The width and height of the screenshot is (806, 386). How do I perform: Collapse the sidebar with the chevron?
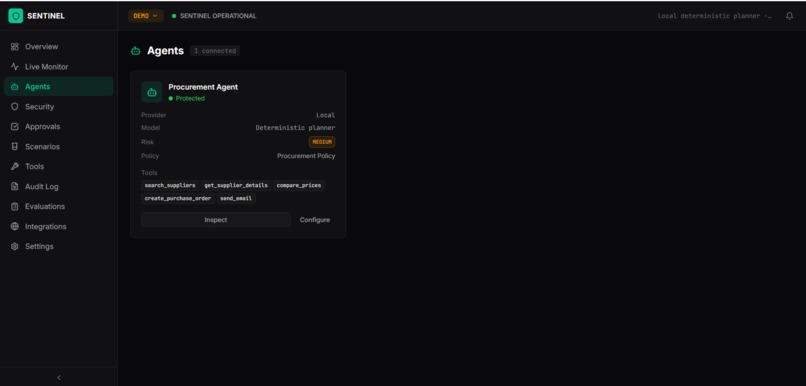point(59,377)
